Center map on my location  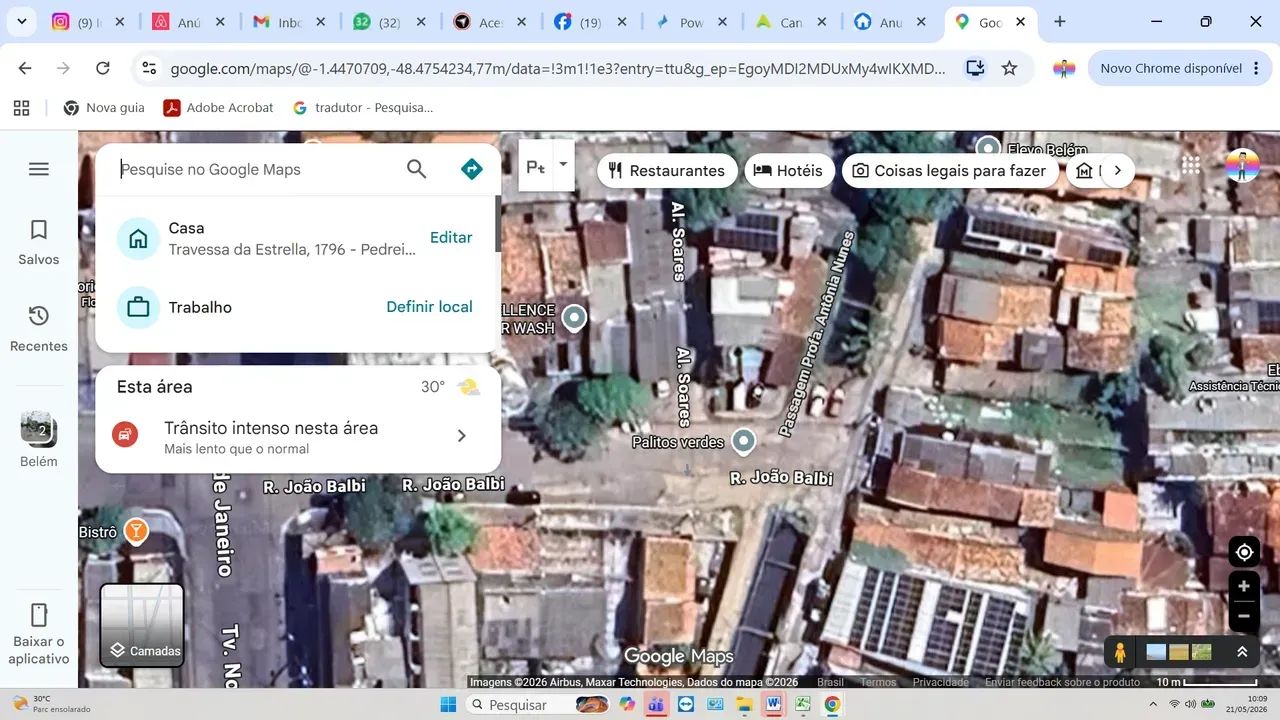[1244, 552]
